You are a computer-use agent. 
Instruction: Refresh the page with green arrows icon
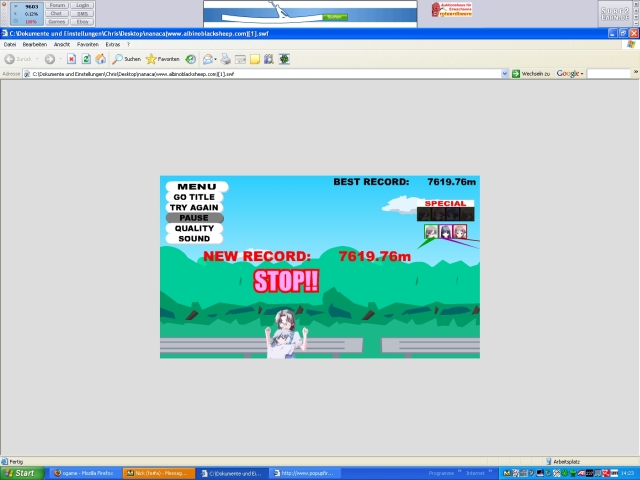(86, 59)
